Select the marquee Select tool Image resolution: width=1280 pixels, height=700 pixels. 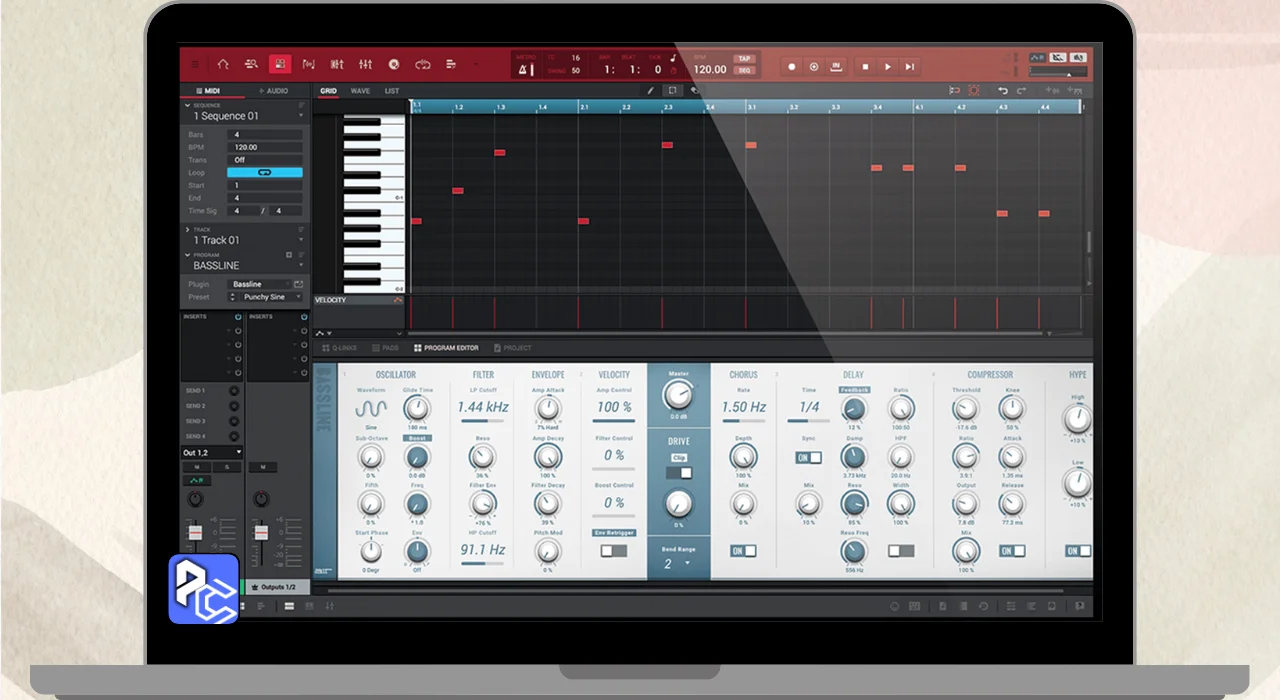click(672, 91)
